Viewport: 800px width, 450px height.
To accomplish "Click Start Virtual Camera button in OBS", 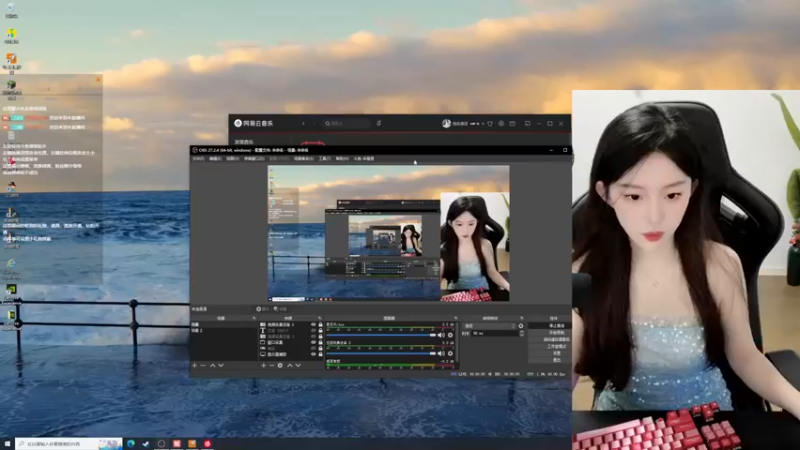I will pos(550,339).
